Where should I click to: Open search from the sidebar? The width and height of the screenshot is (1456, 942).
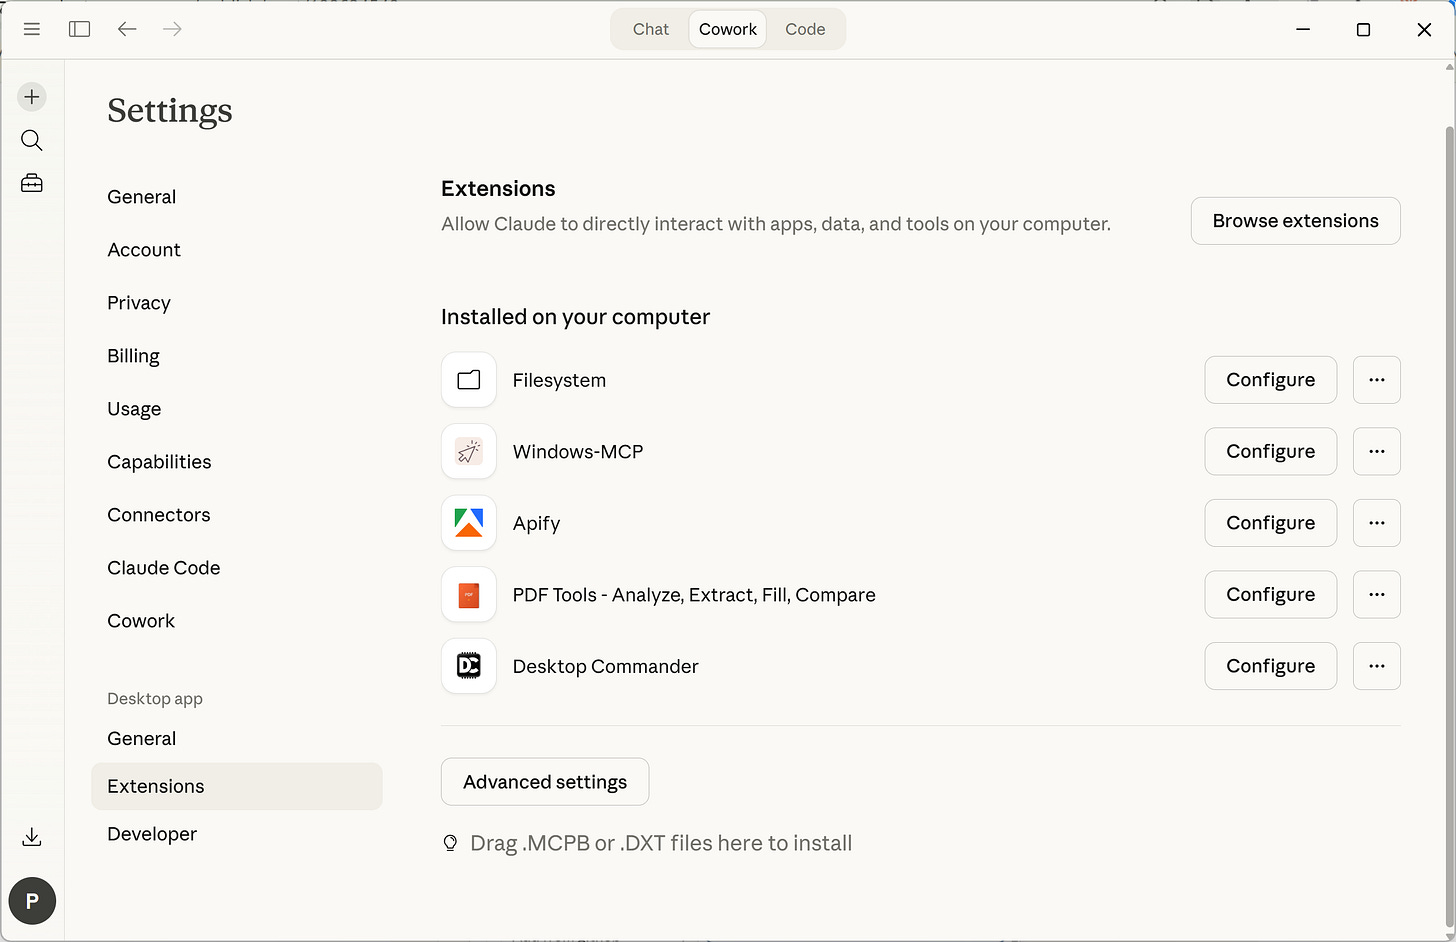[x=31, y=140]
